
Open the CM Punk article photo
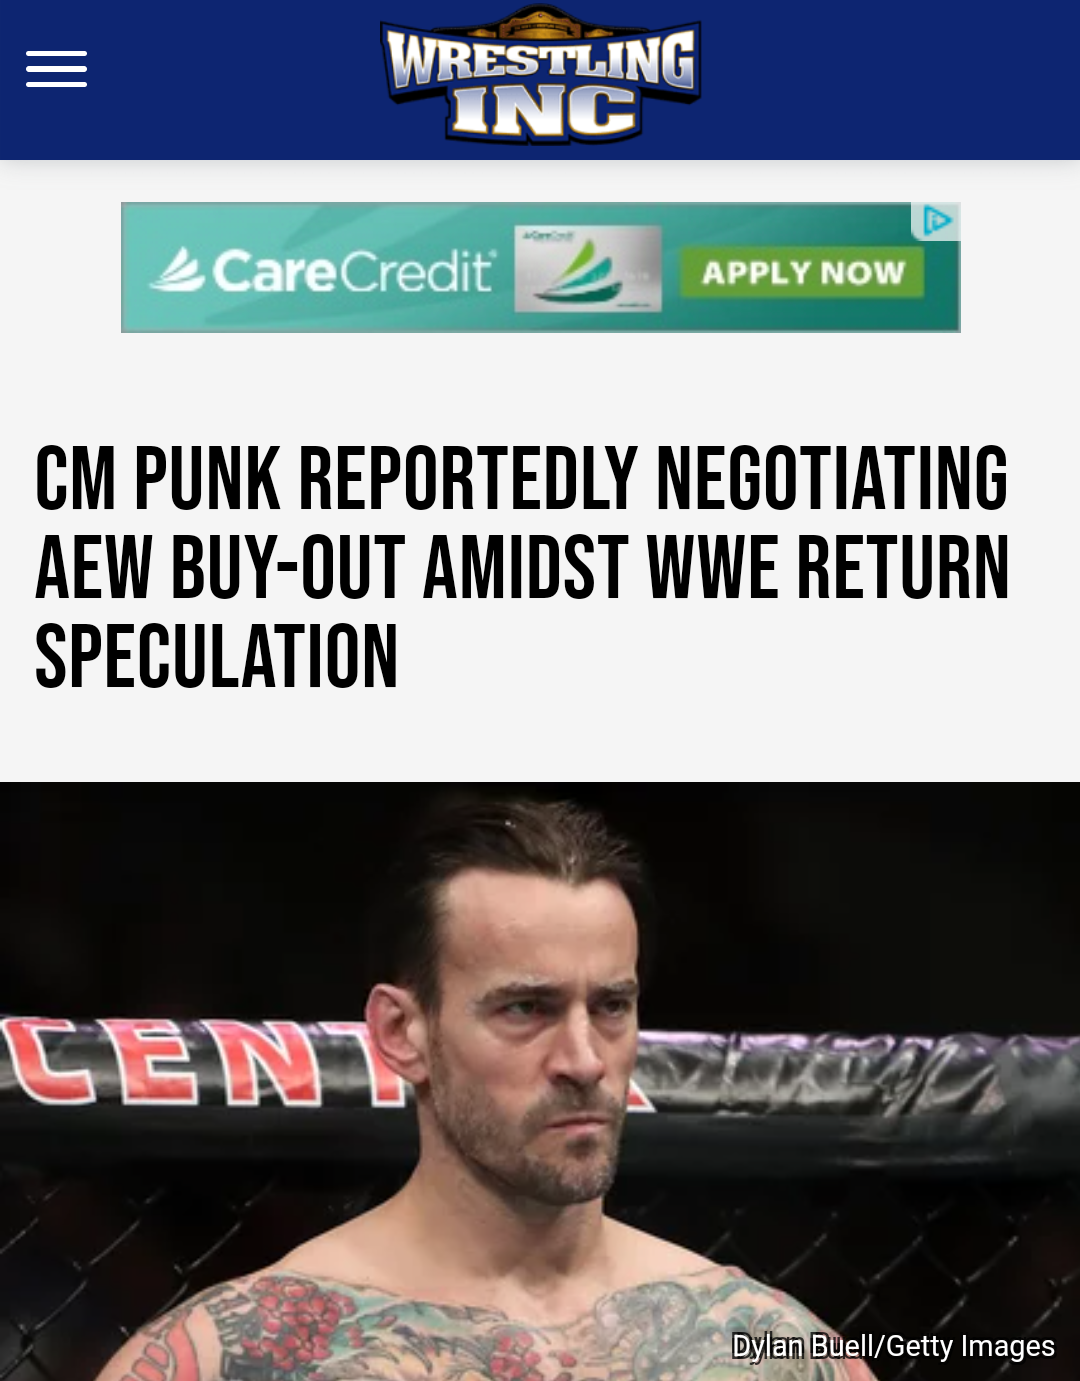point(540,1081)
